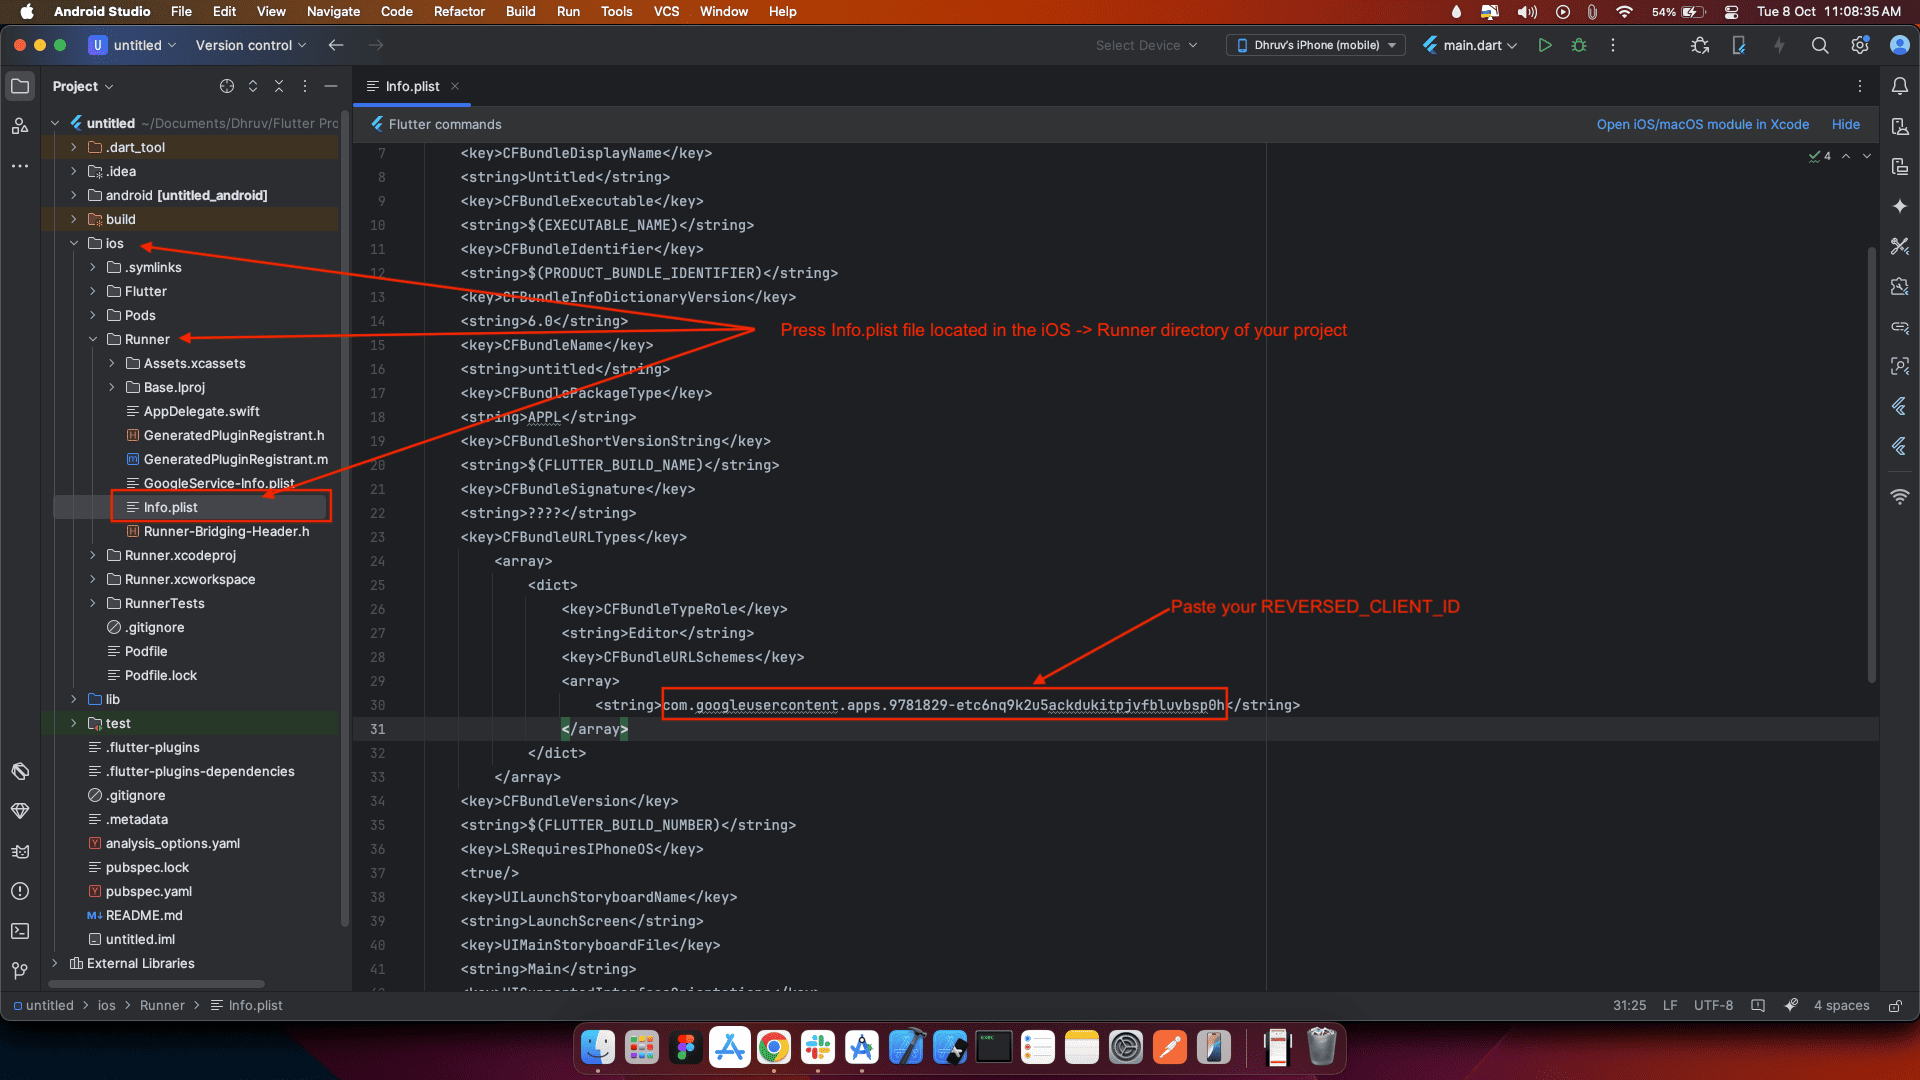The width and height of the screenshot is (1920, 1080).
Task: Open the Problems tool window icon
Action: tap(20, 891)
